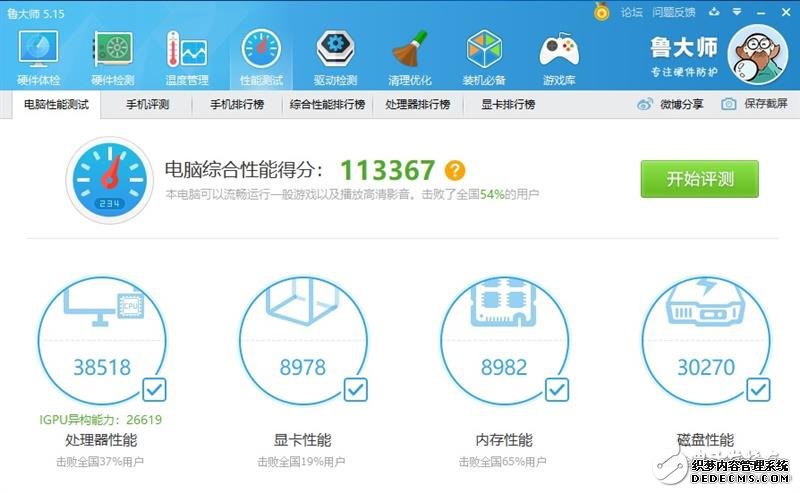Switch to the 综合性能排行榜 tab
This screenshot has height=493, width=800.
coord(327,105)
